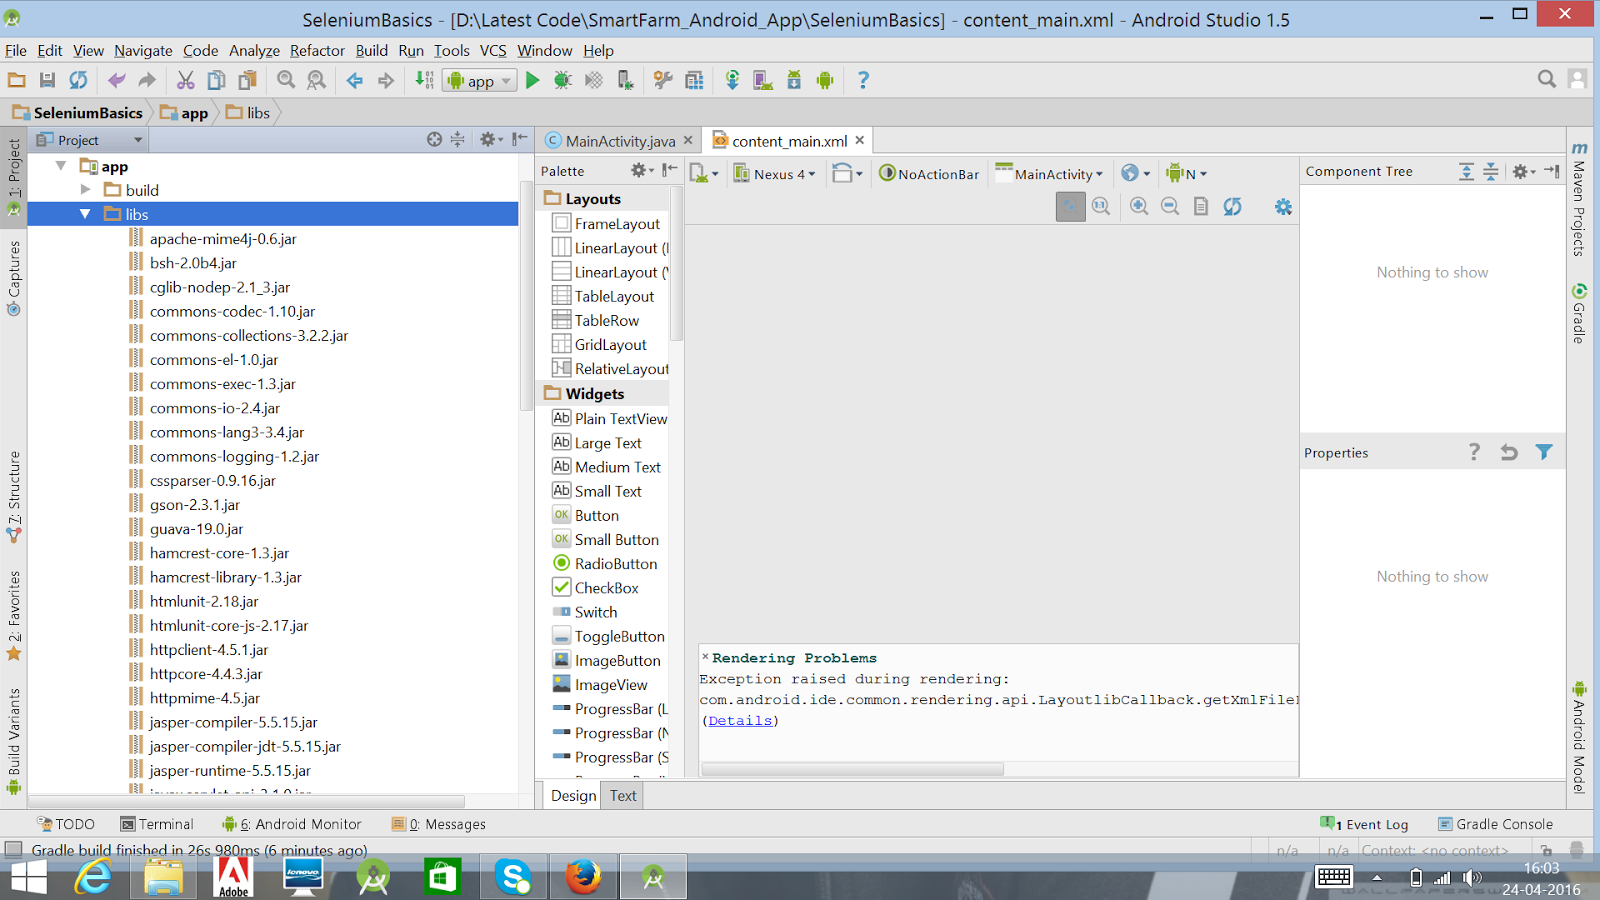Open the Event Log panel
The width and height of the screenshot is (1600, 900).
tap(1365, 824)
